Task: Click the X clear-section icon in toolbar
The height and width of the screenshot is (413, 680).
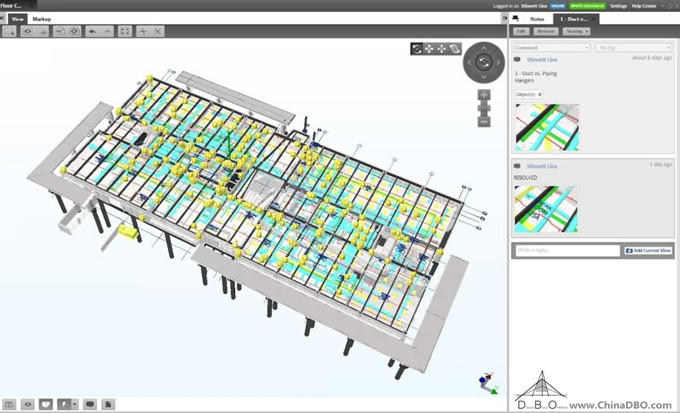Action: pos(157,31)
